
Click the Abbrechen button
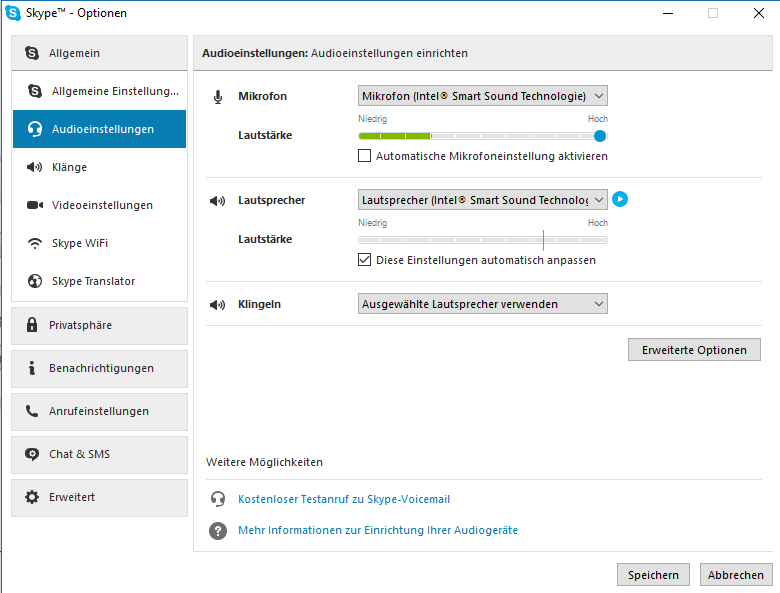[x=736, y=575]
